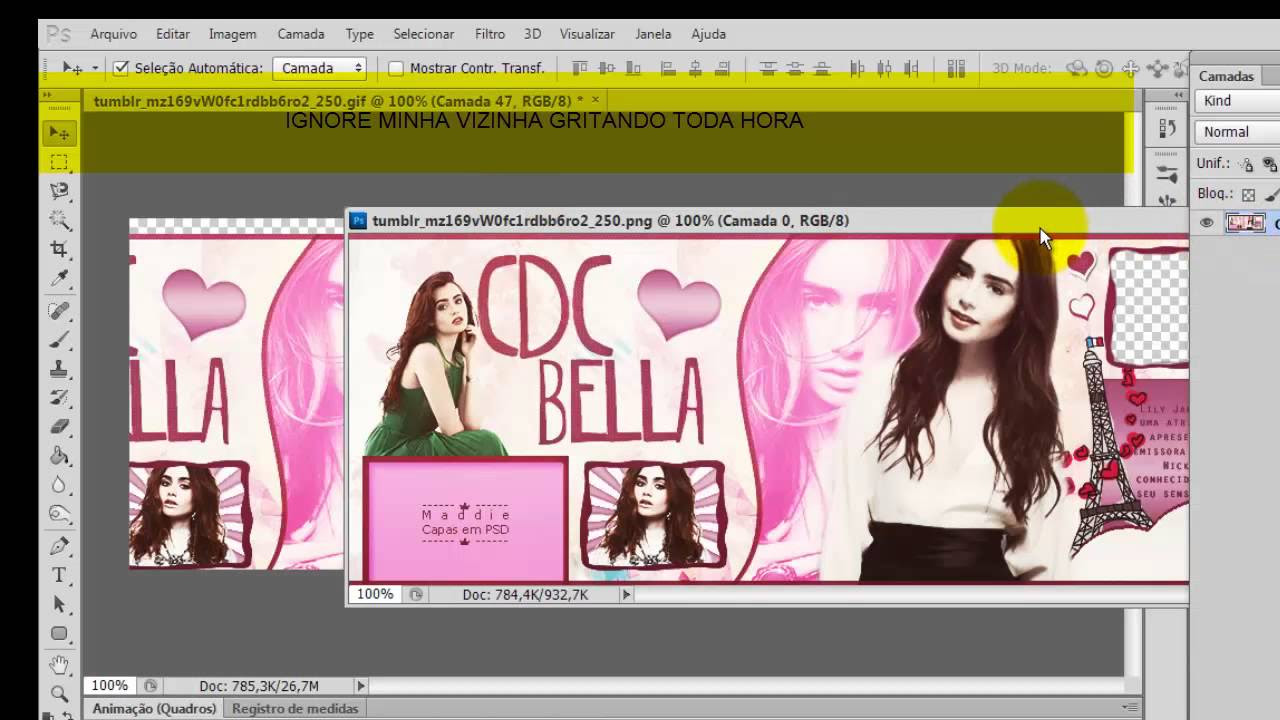Click the Photoshop logo icon
The image size is (1280, 720).
click(x=59, y=34)
